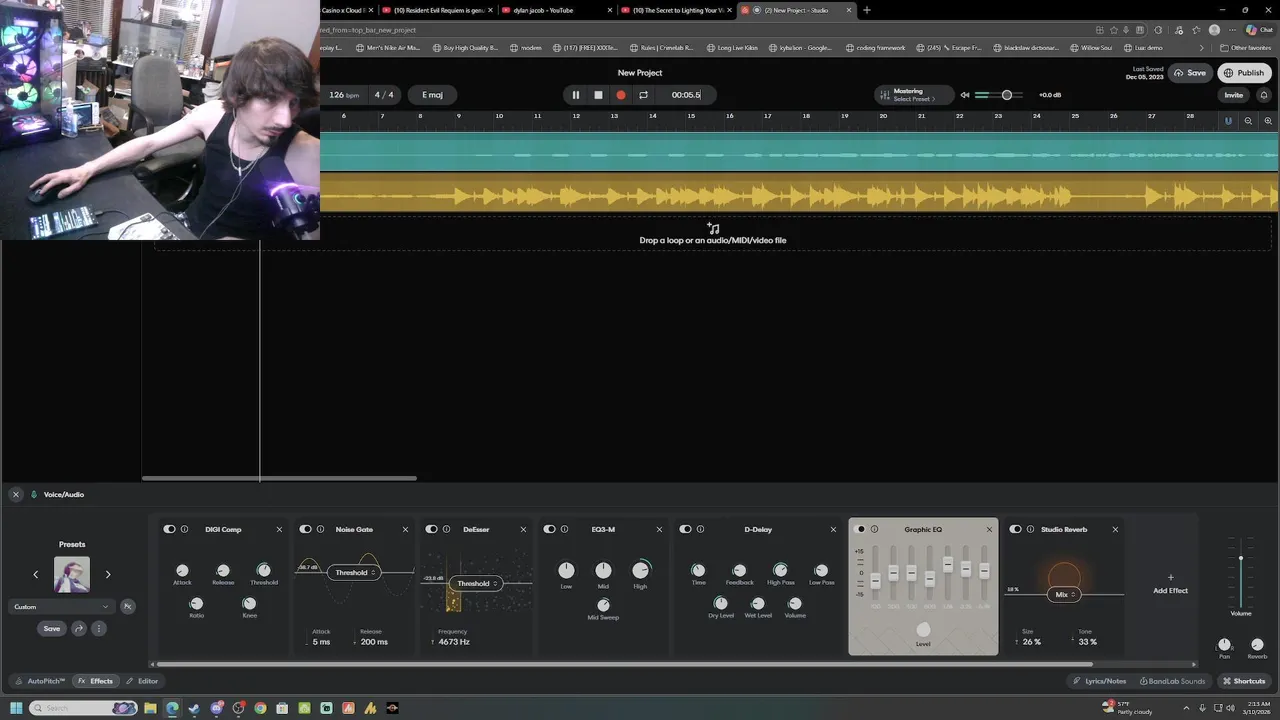Invite collaborators to the project
The height and width of the screenshot is (720, 1280).
tap(1234, 95)
